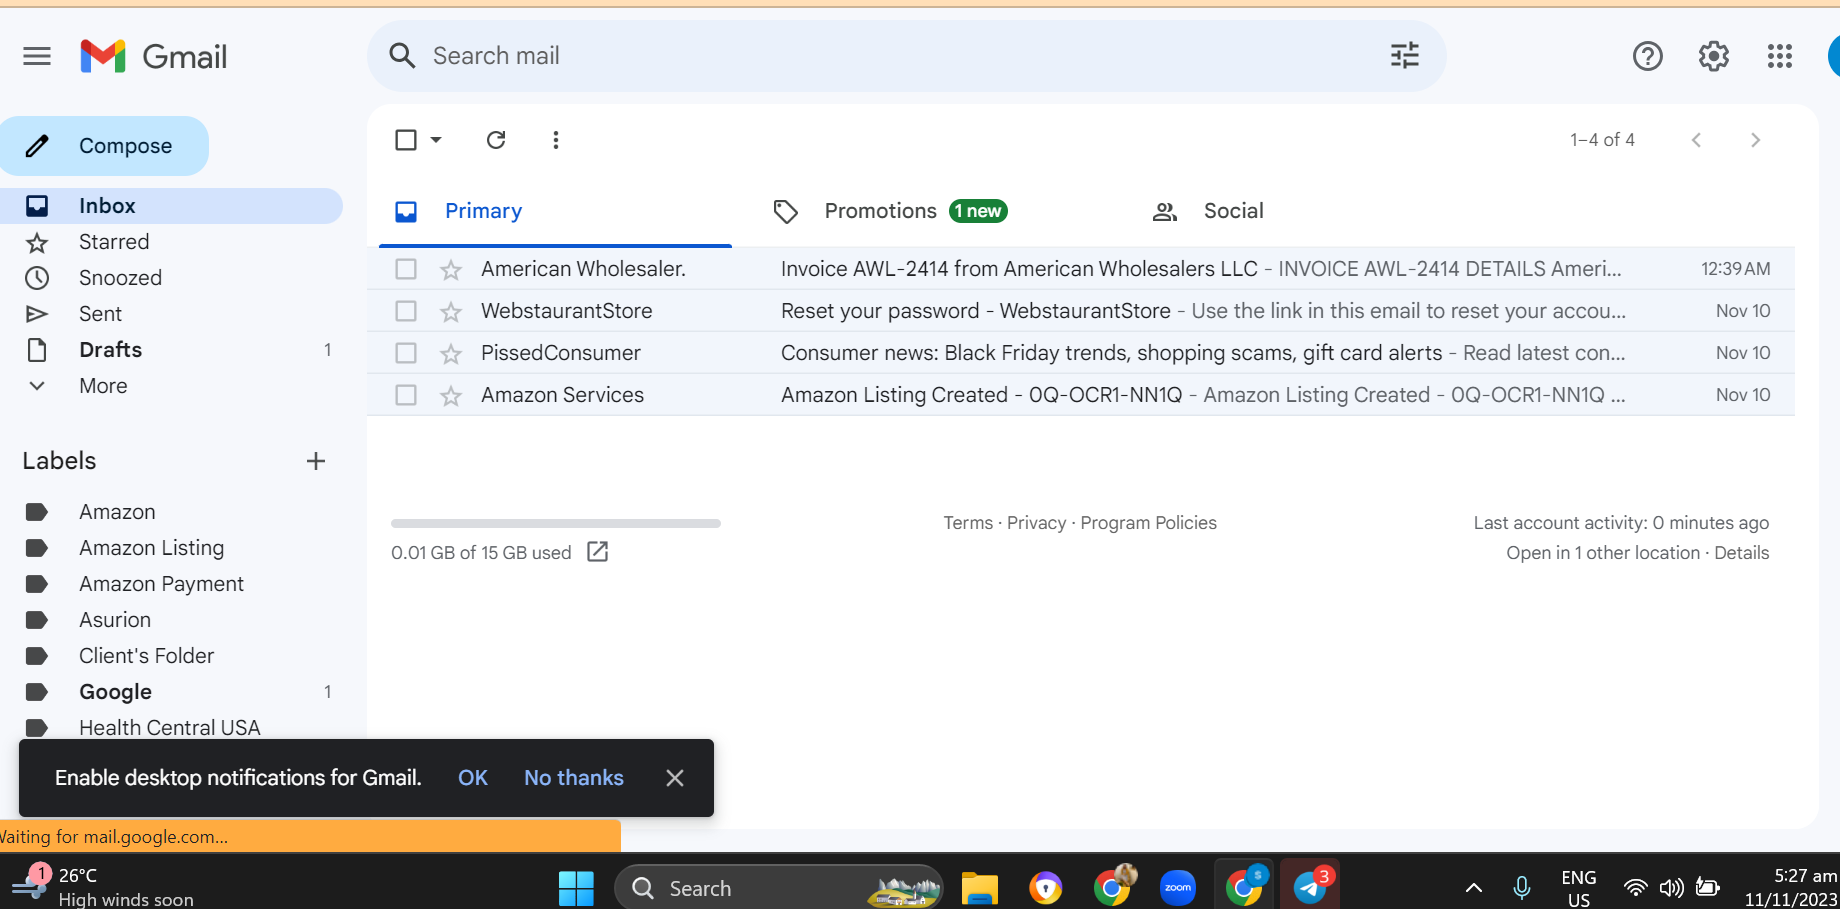This screenshot has height=909, width=1840.
Task: Launch Zoom from the taskbar
Action: point(1178,888)
